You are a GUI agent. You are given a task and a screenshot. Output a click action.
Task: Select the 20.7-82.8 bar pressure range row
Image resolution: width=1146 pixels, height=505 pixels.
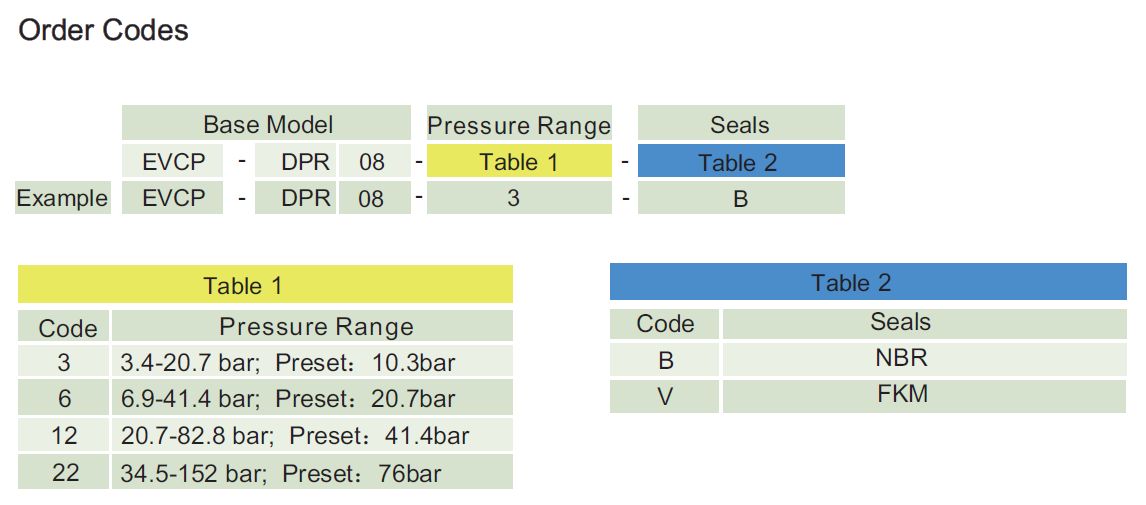(311, 436)
